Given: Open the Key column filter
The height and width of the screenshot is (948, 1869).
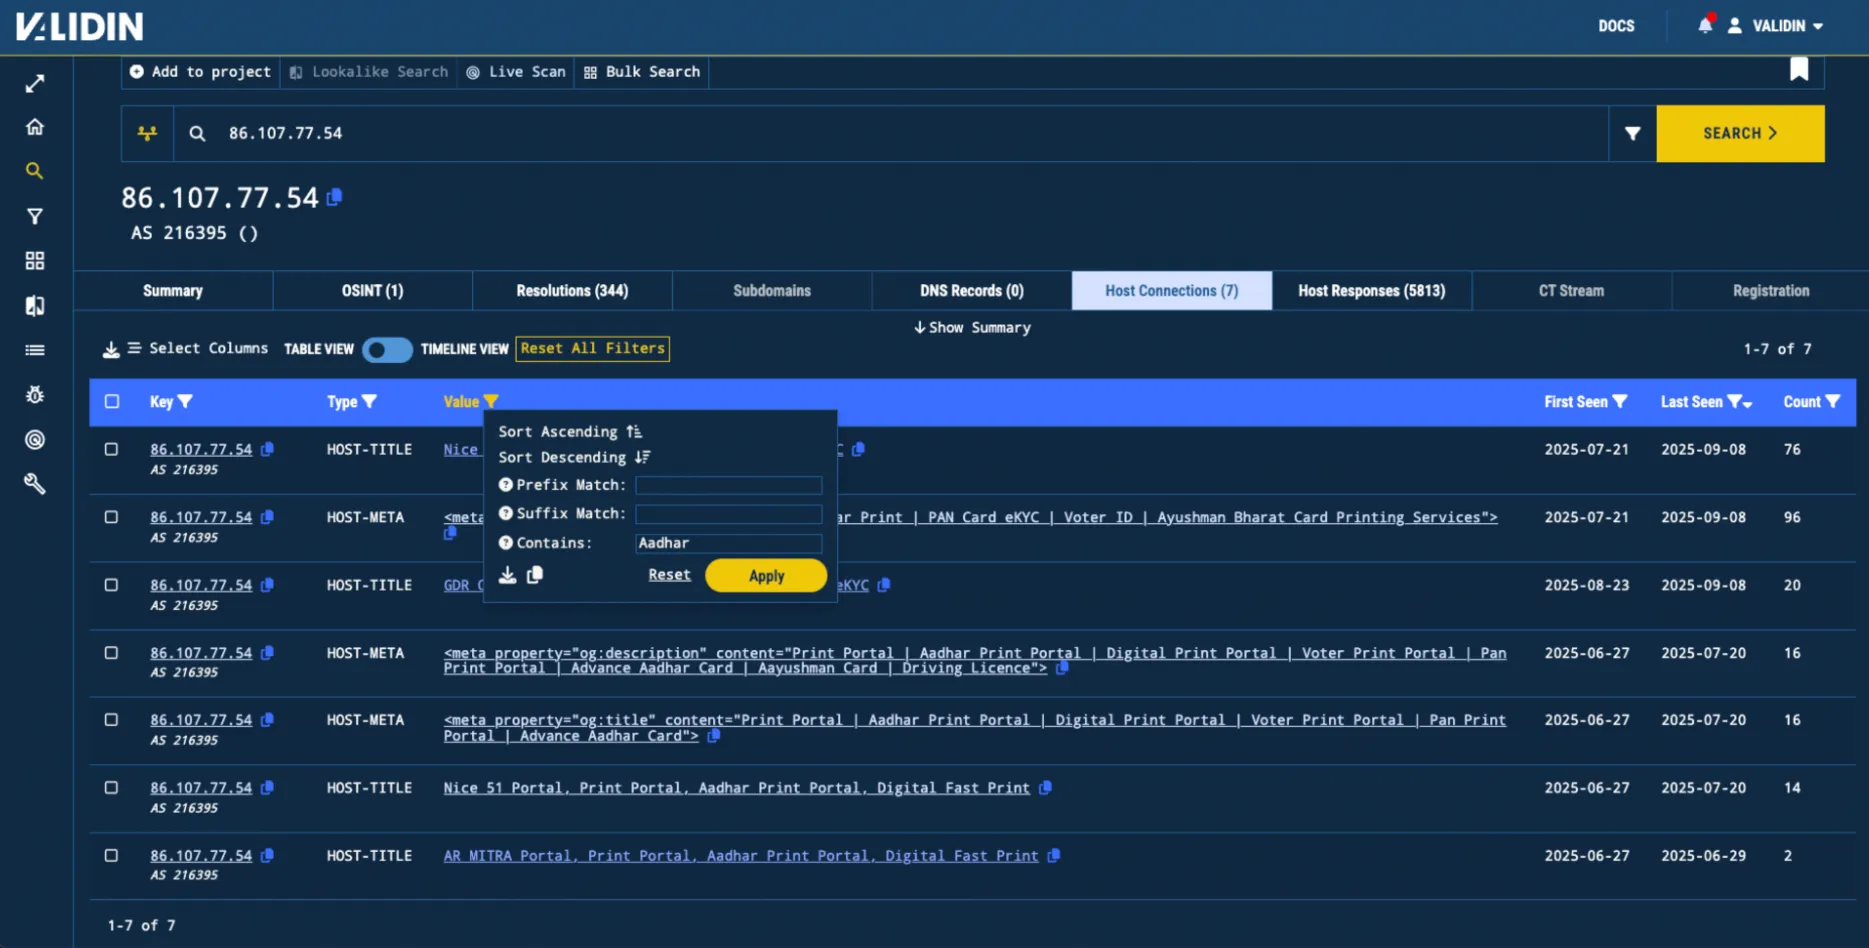Looking at the screenshot, I should click(185, 402).
